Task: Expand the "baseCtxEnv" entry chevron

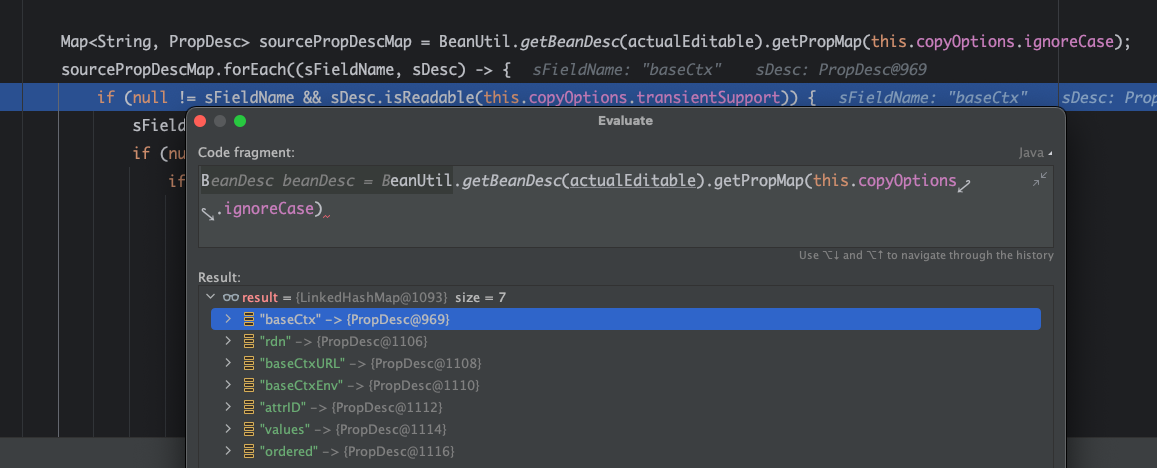Action: coord(228,385)
